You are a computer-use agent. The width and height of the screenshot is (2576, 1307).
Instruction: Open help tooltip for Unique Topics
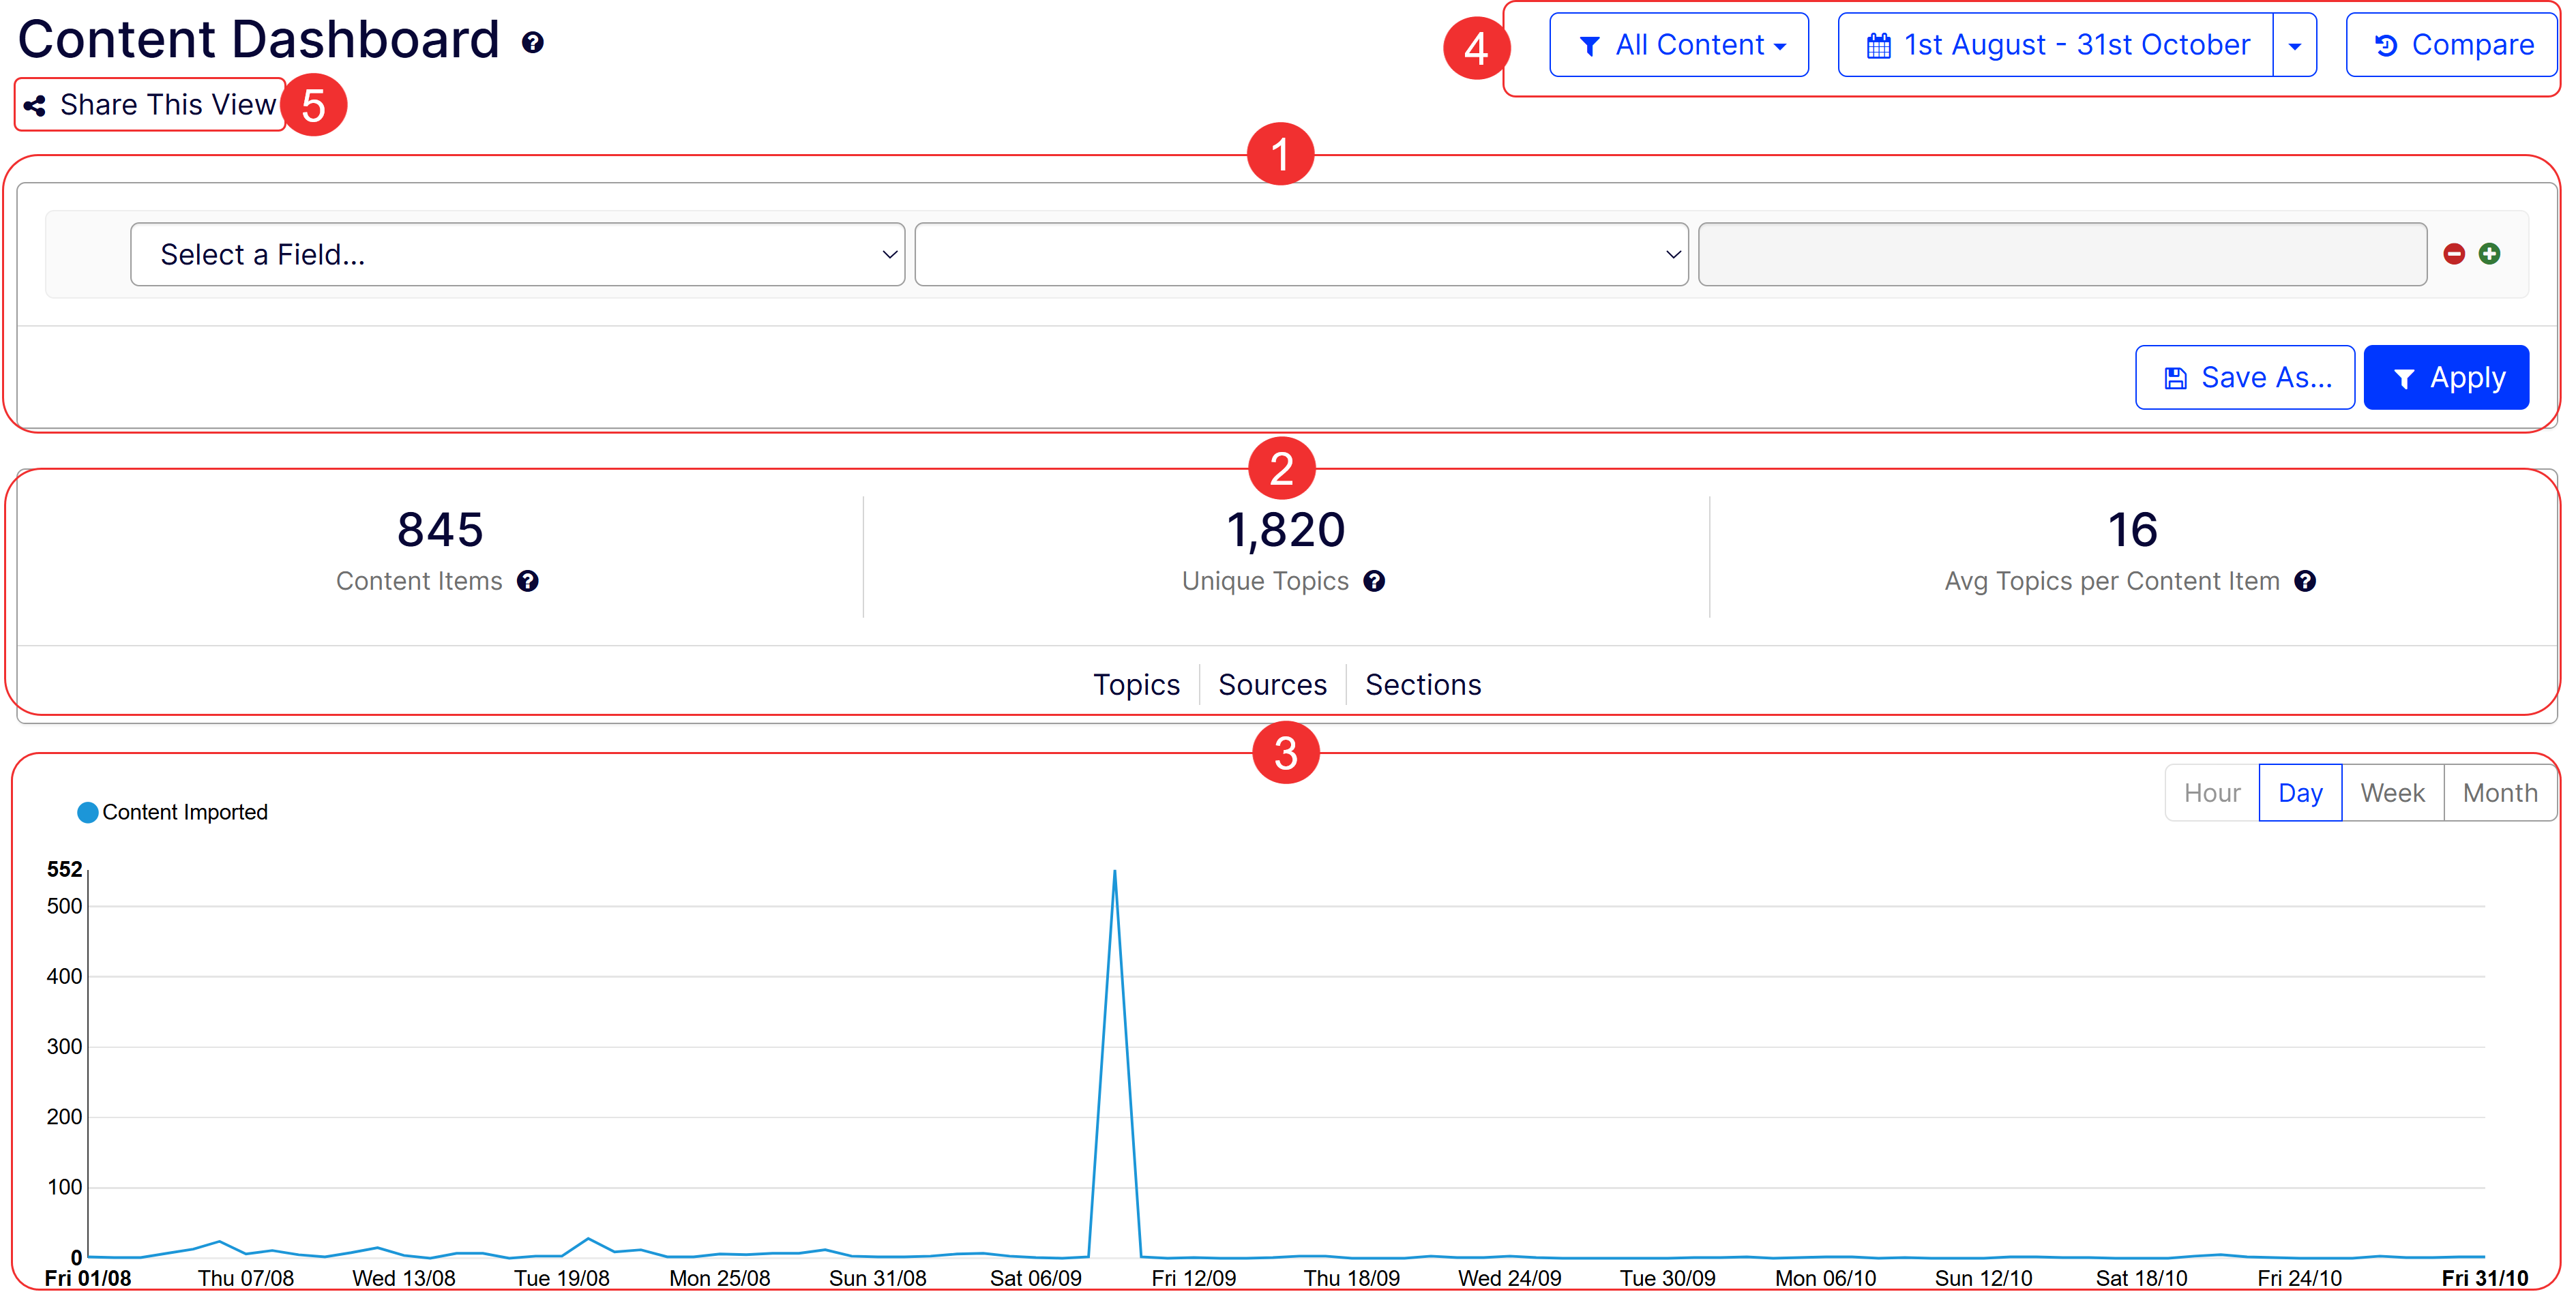[x=1374, y=581]
